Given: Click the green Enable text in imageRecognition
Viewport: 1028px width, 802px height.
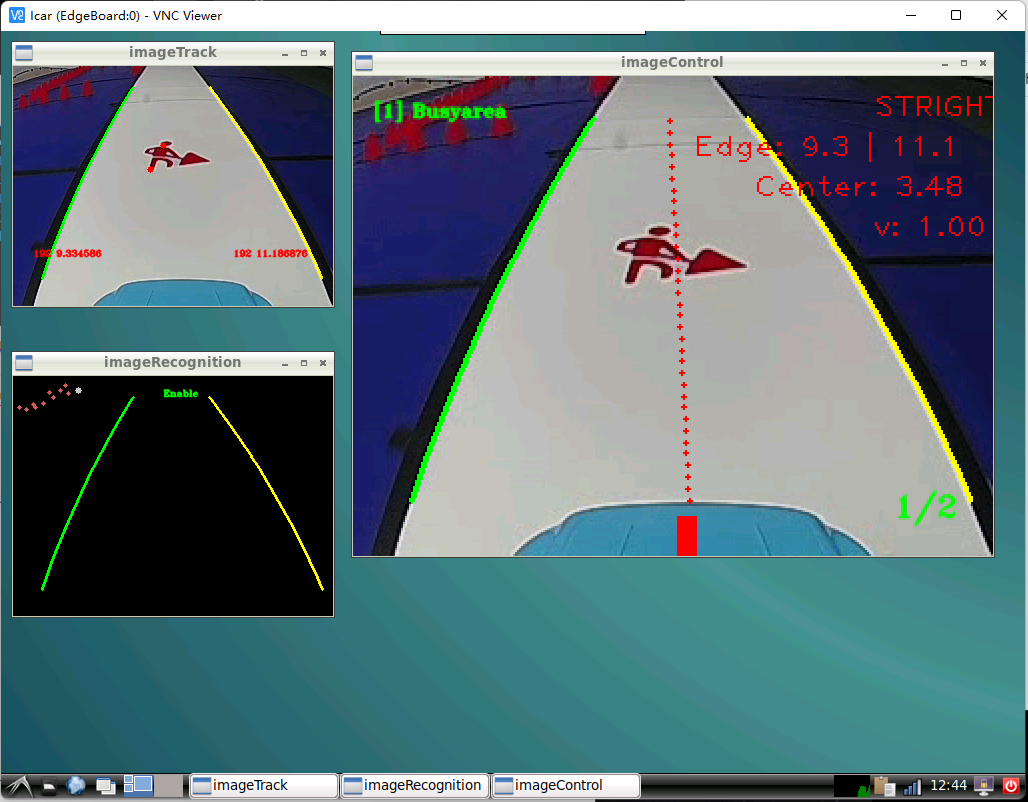Looking at the screenshot, I should (180, 393).
